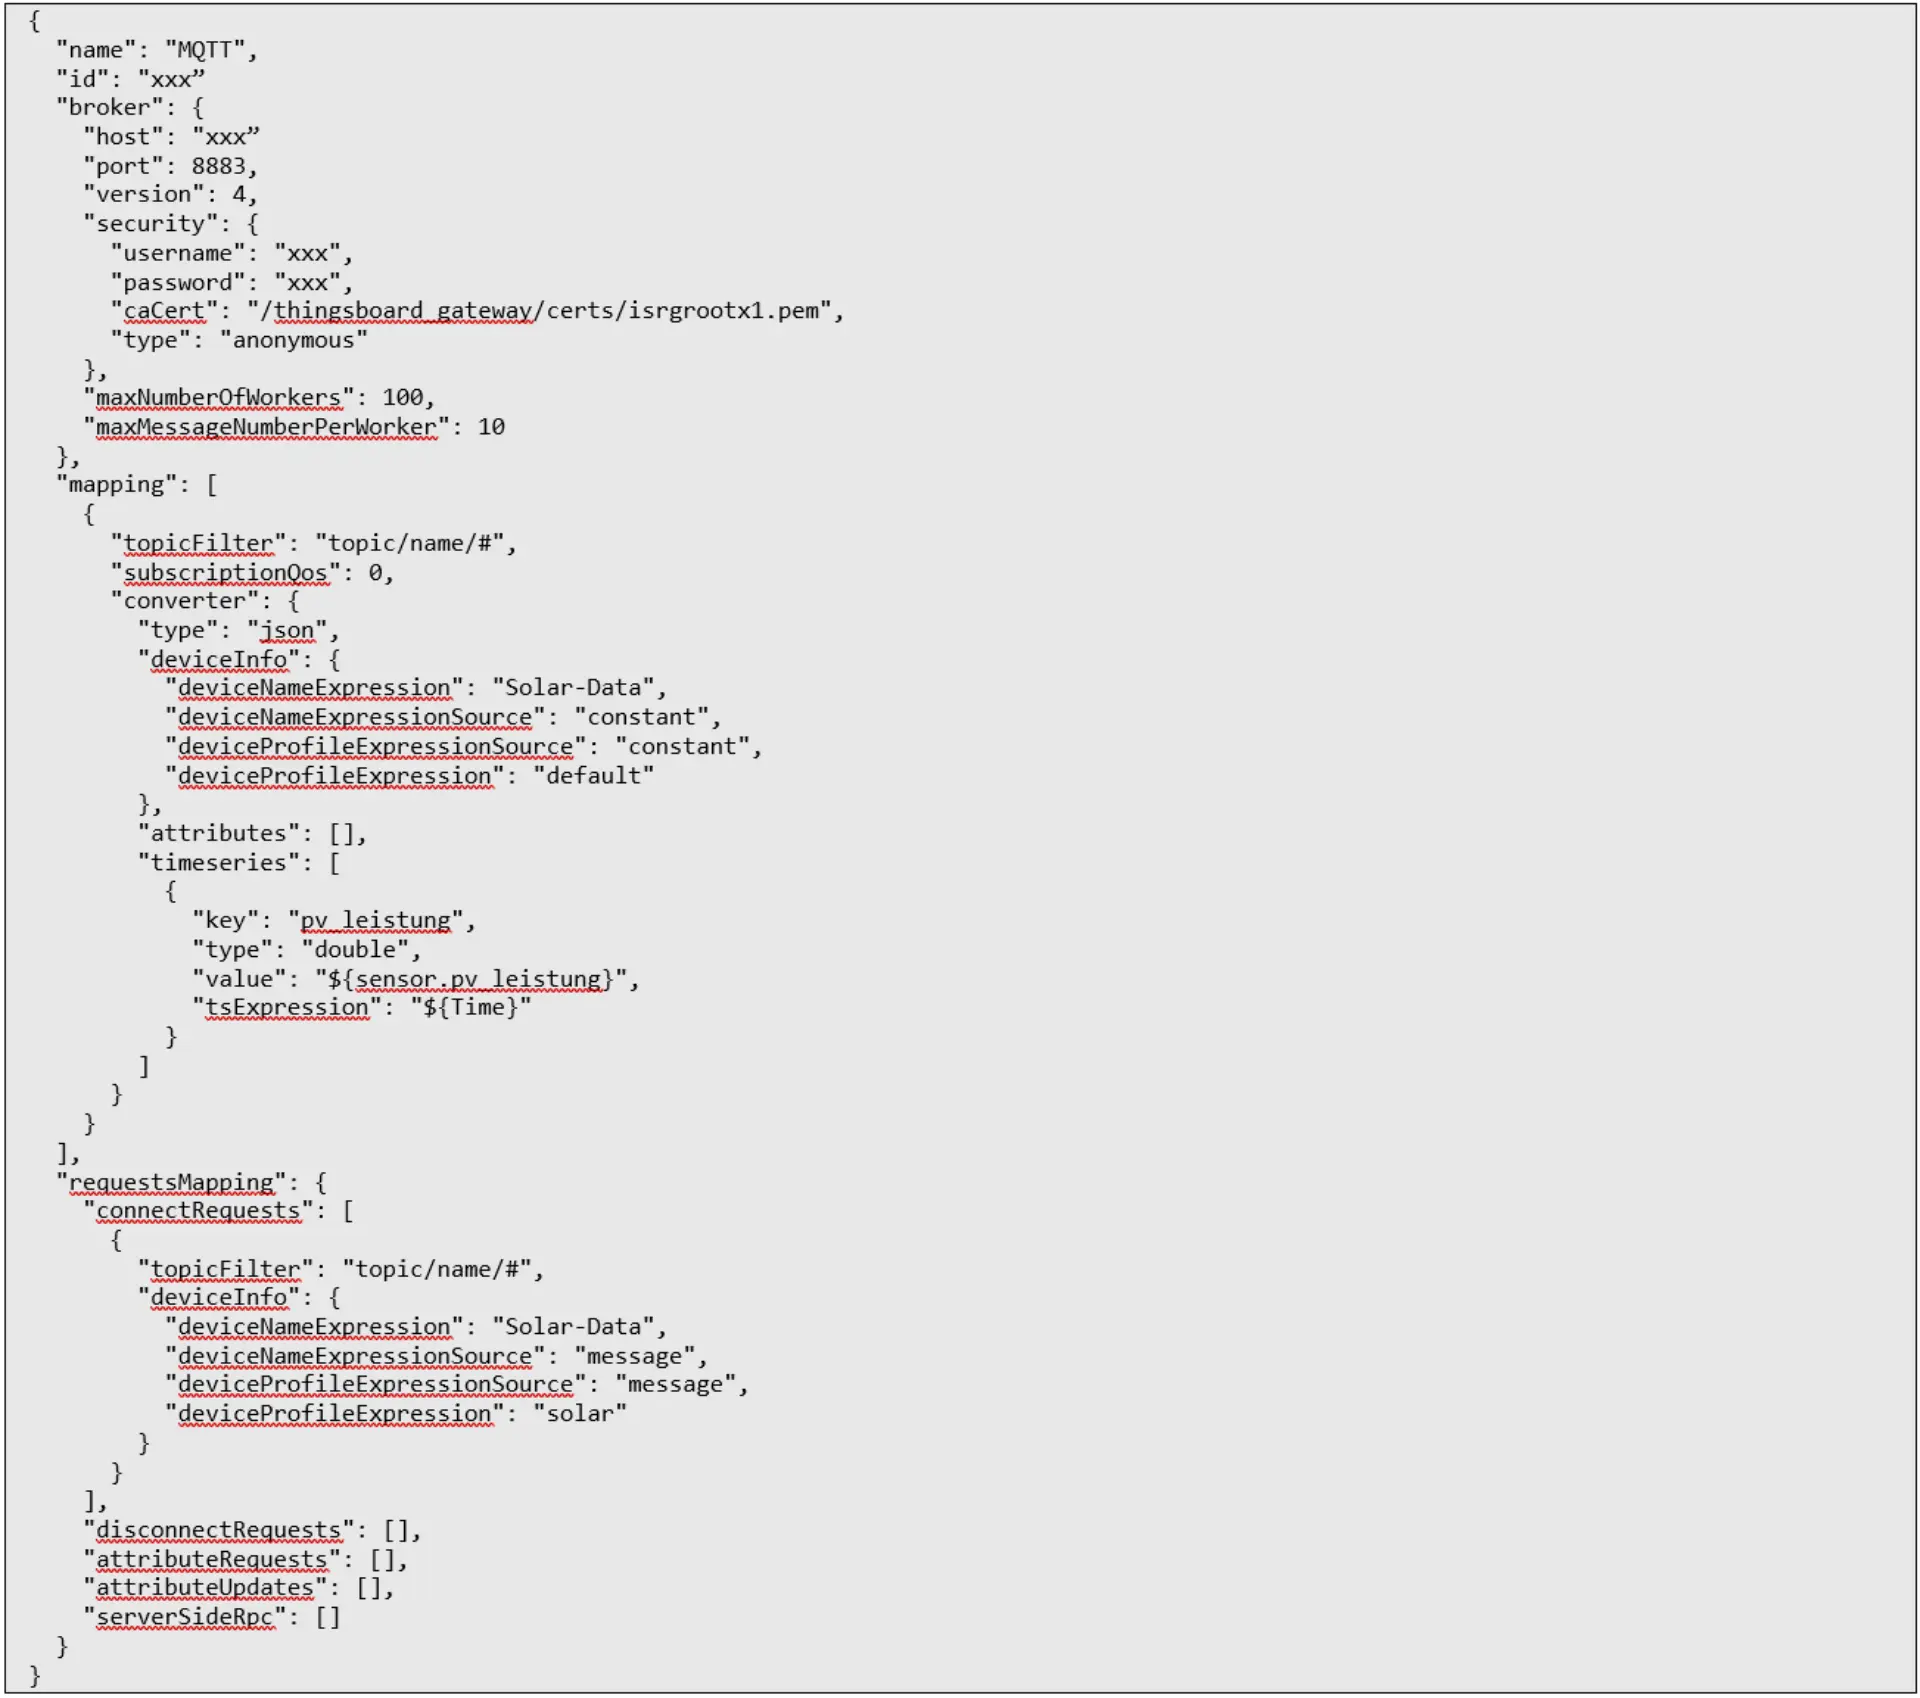Click the "anonymous" security type value

click(295, 340)
